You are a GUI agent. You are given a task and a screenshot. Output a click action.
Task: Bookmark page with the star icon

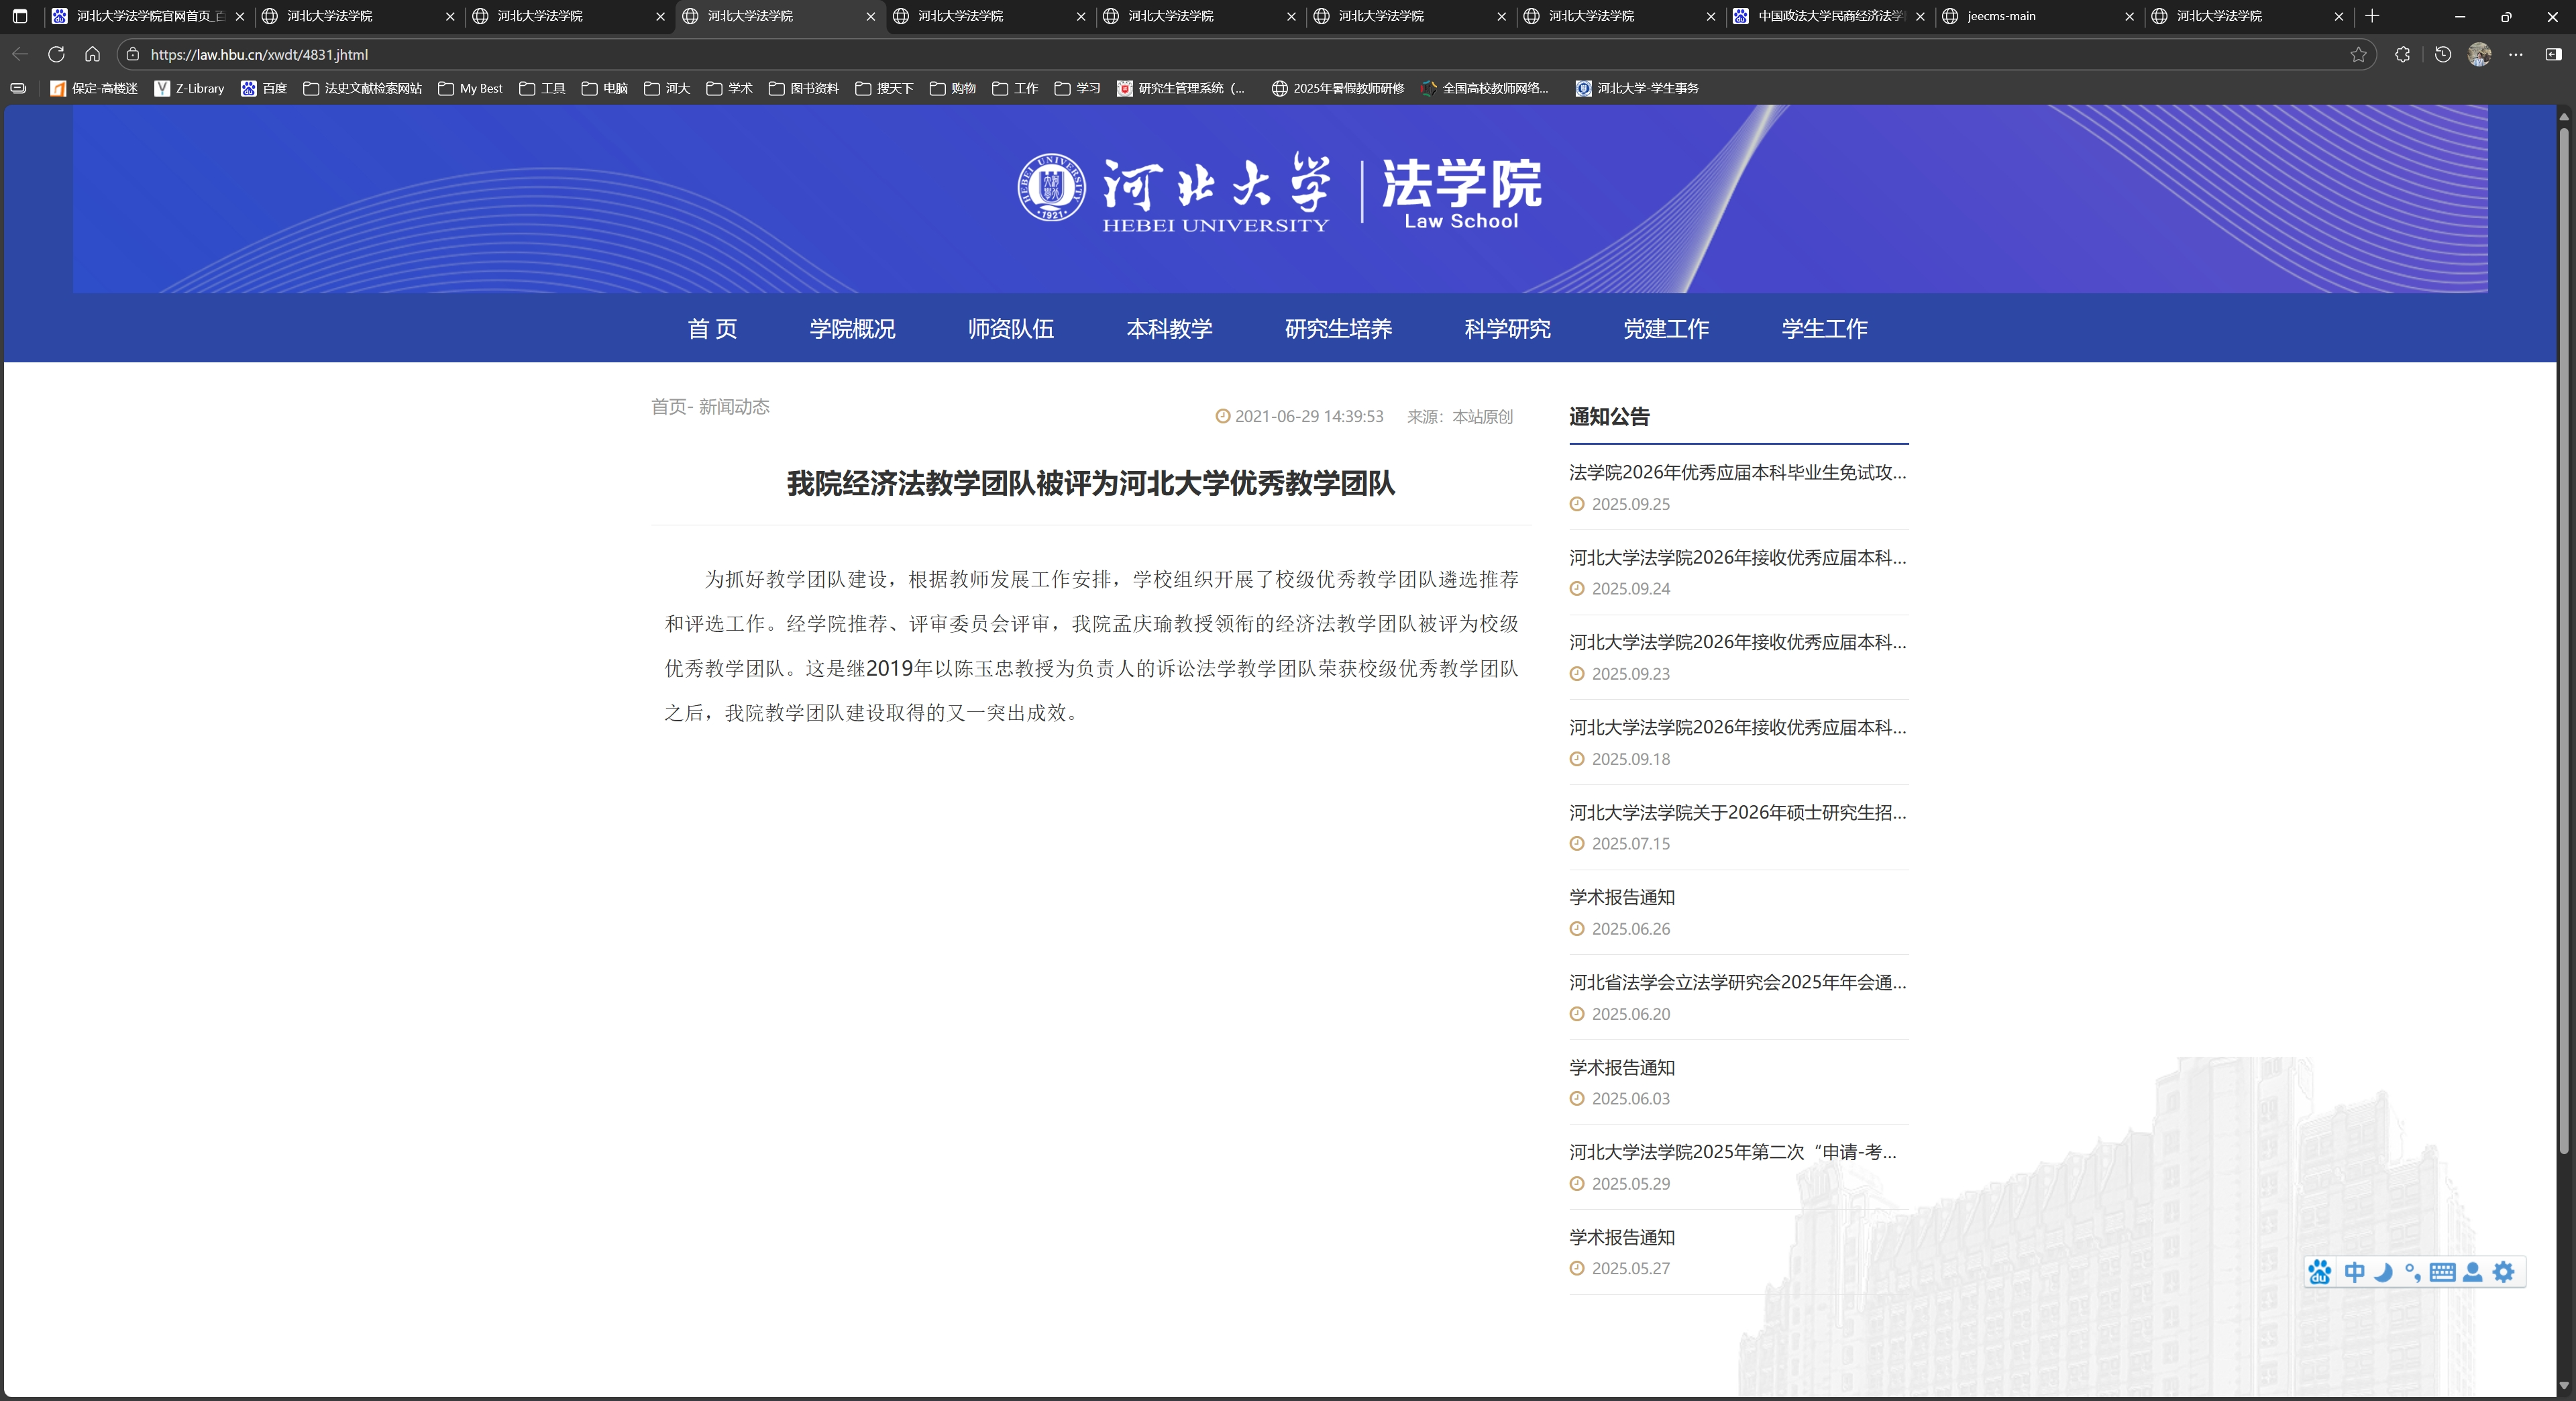(2358, 54)
